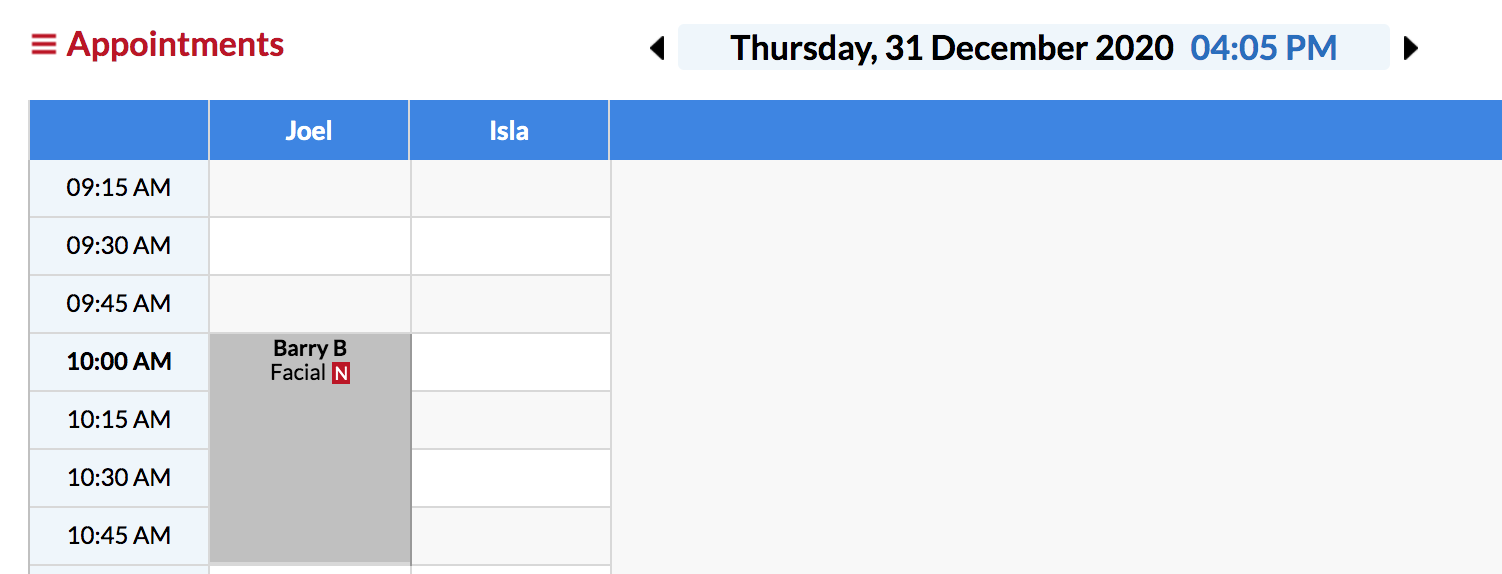Image resolution: width=1502 pixels, height=574 pixels.
Task: Select the 09:15 AM time label
Action: click(119, 188)
